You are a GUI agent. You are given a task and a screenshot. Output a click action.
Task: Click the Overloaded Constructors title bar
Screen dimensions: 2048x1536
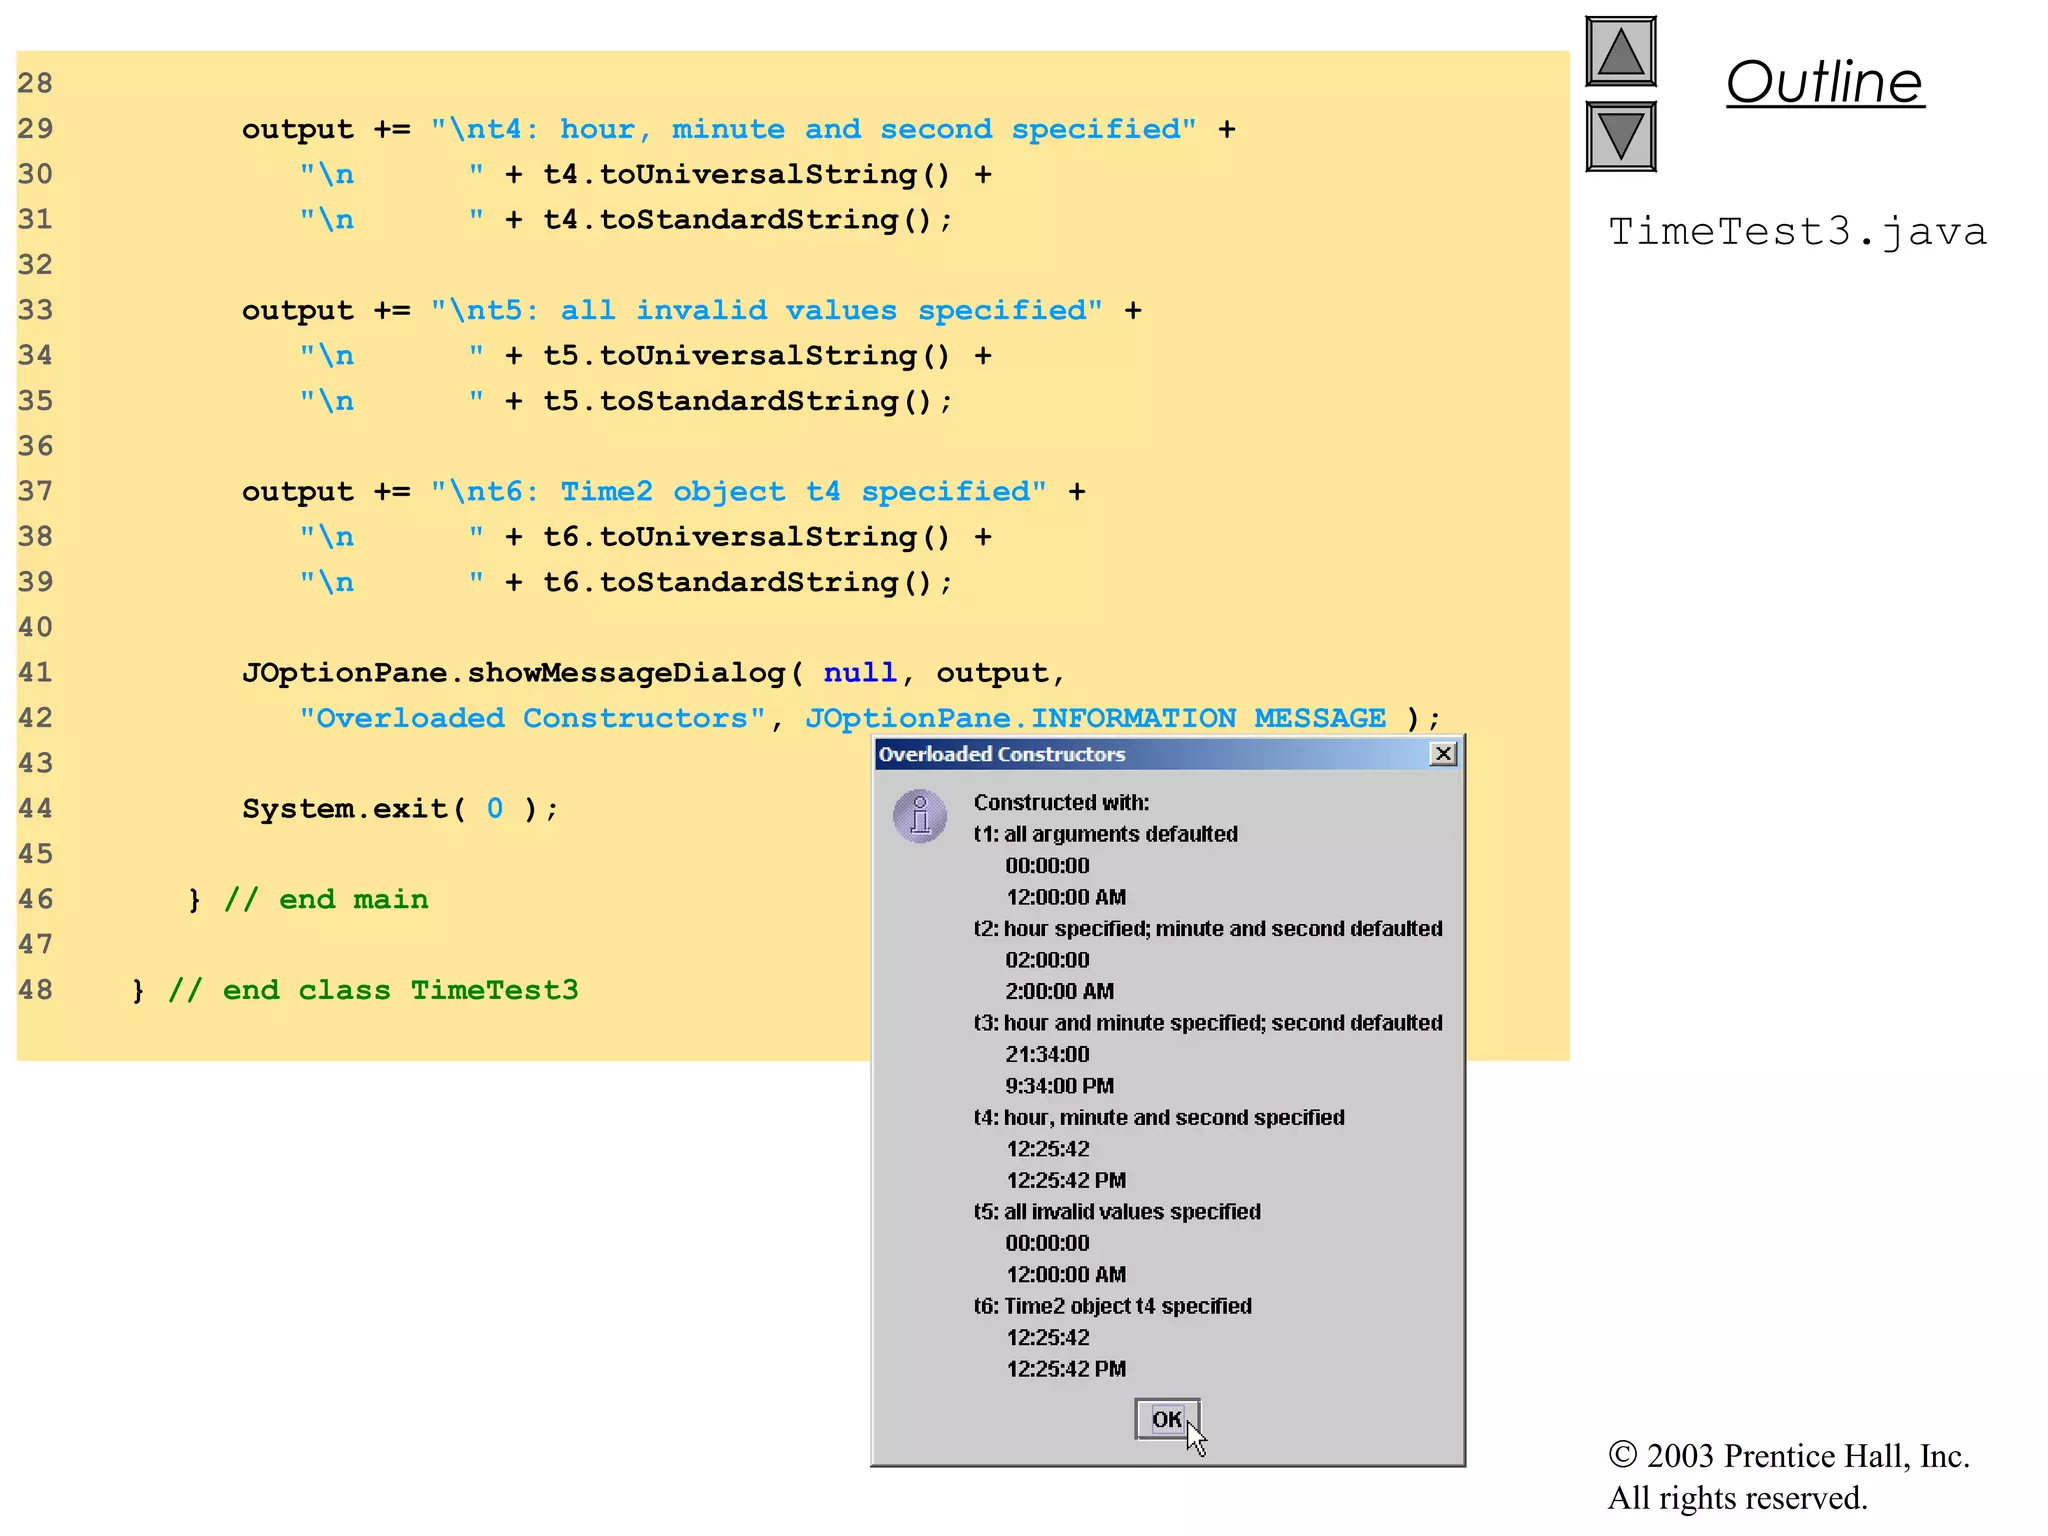(x=1167, y=754)
